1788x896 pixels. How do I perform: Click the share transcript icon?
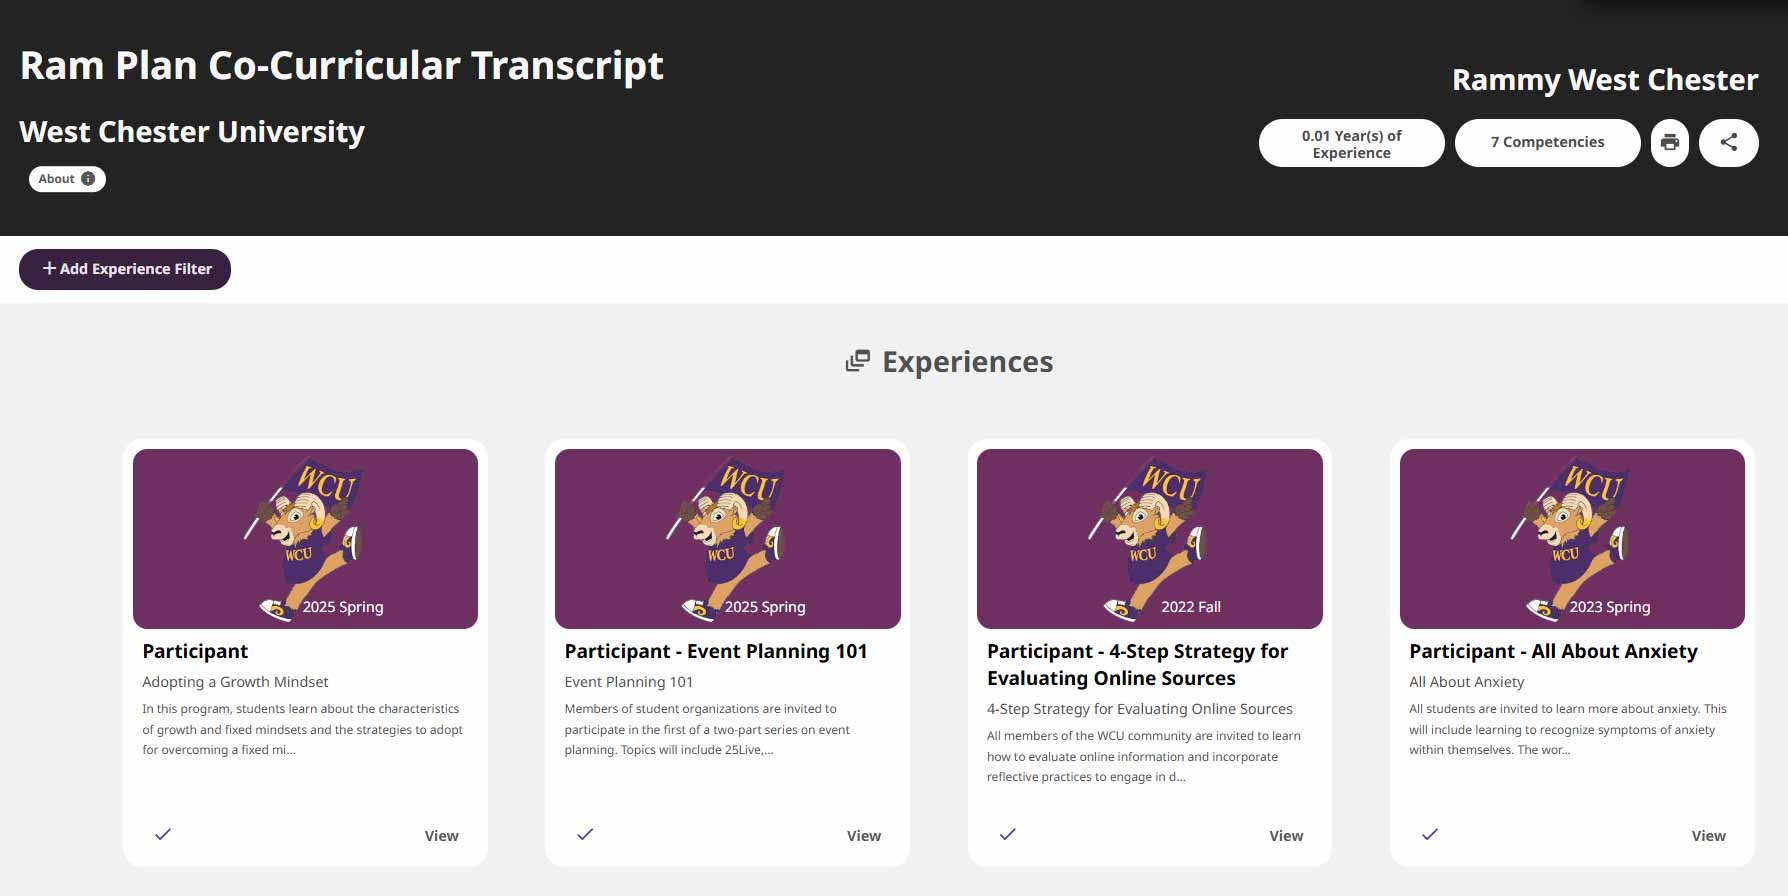1728,143
